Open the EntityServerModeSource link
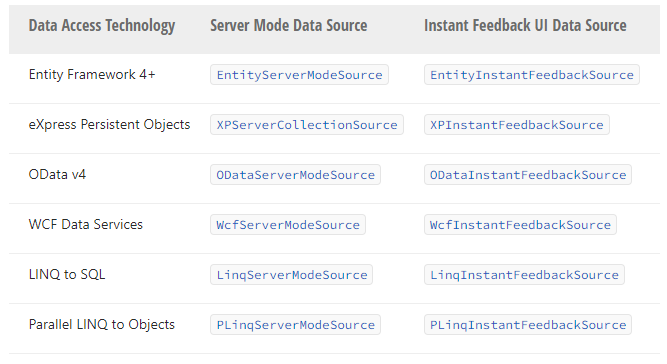Screen dimensions: 667x364 tap(299, 75)
